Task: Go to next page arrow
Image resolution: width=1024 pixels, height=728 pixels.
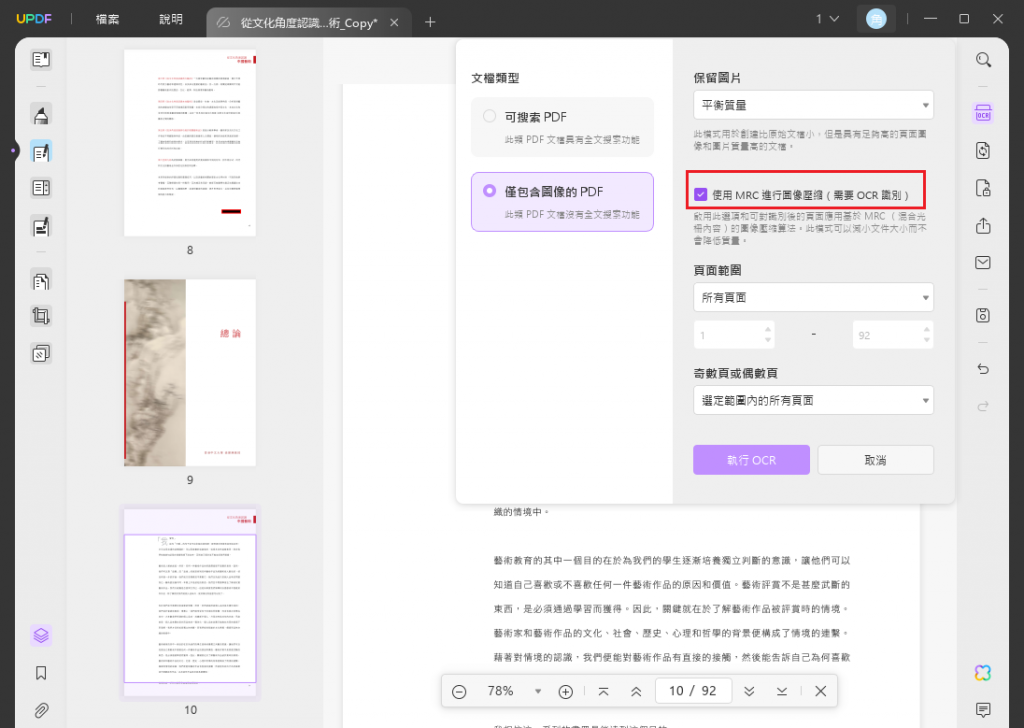Action: 749,691
